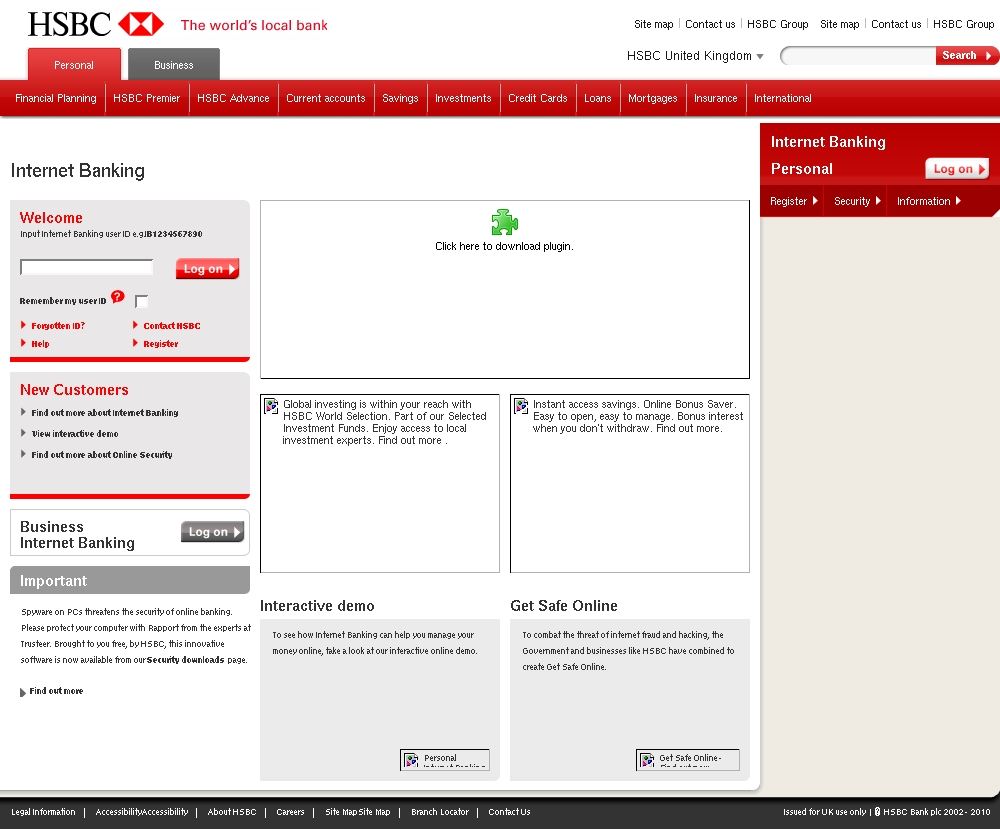
Task: Click the first Contact us header link
Action: point(710,24)
